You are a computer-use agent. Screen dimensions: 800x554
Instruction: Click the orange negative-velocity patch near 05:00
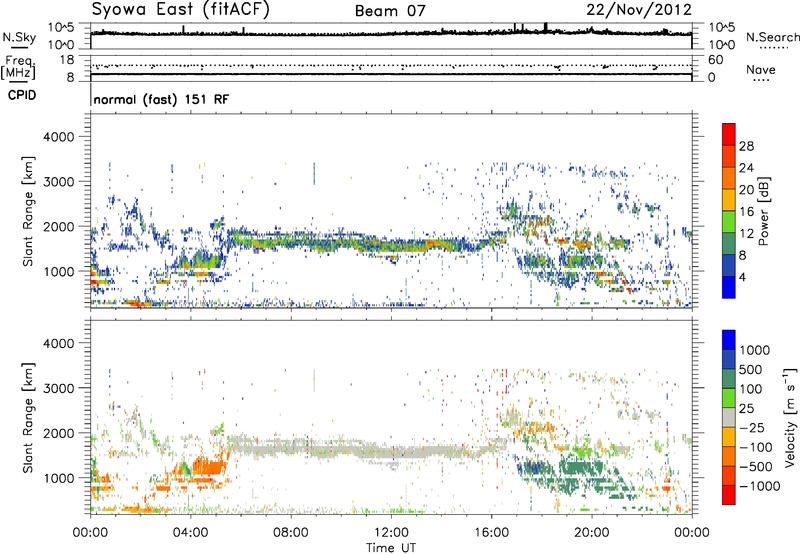click(x=207, y=467)
